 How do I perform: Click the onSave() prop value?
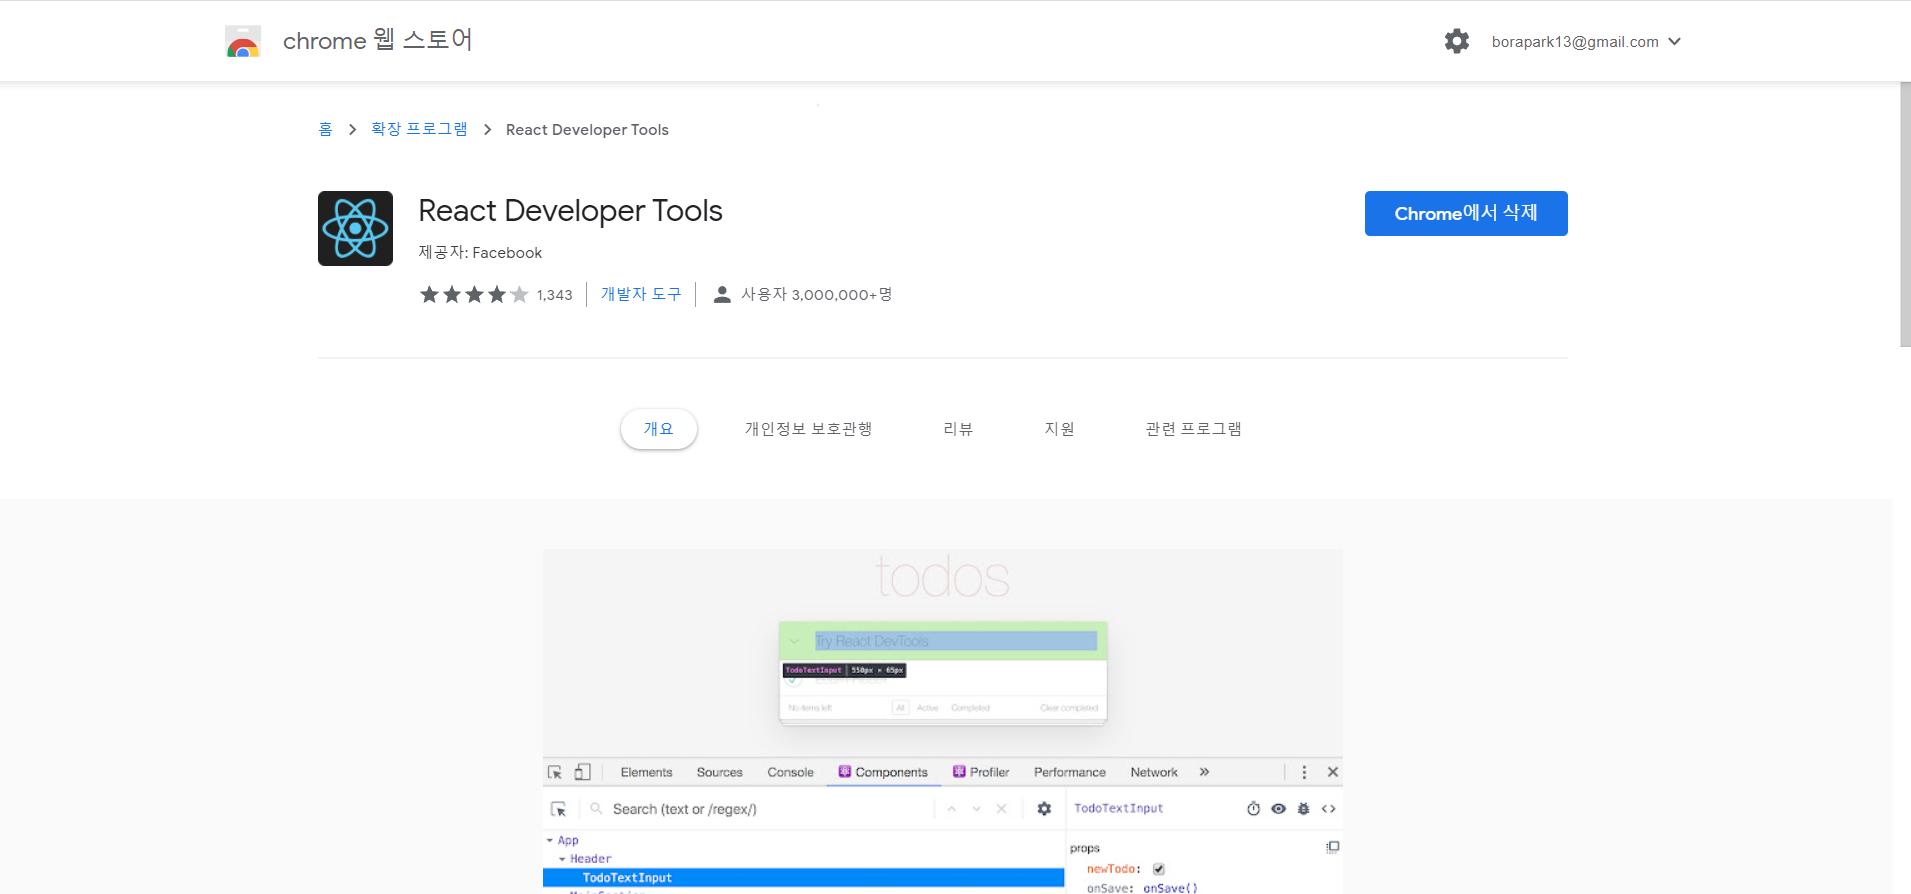(x=1170, y=888)
